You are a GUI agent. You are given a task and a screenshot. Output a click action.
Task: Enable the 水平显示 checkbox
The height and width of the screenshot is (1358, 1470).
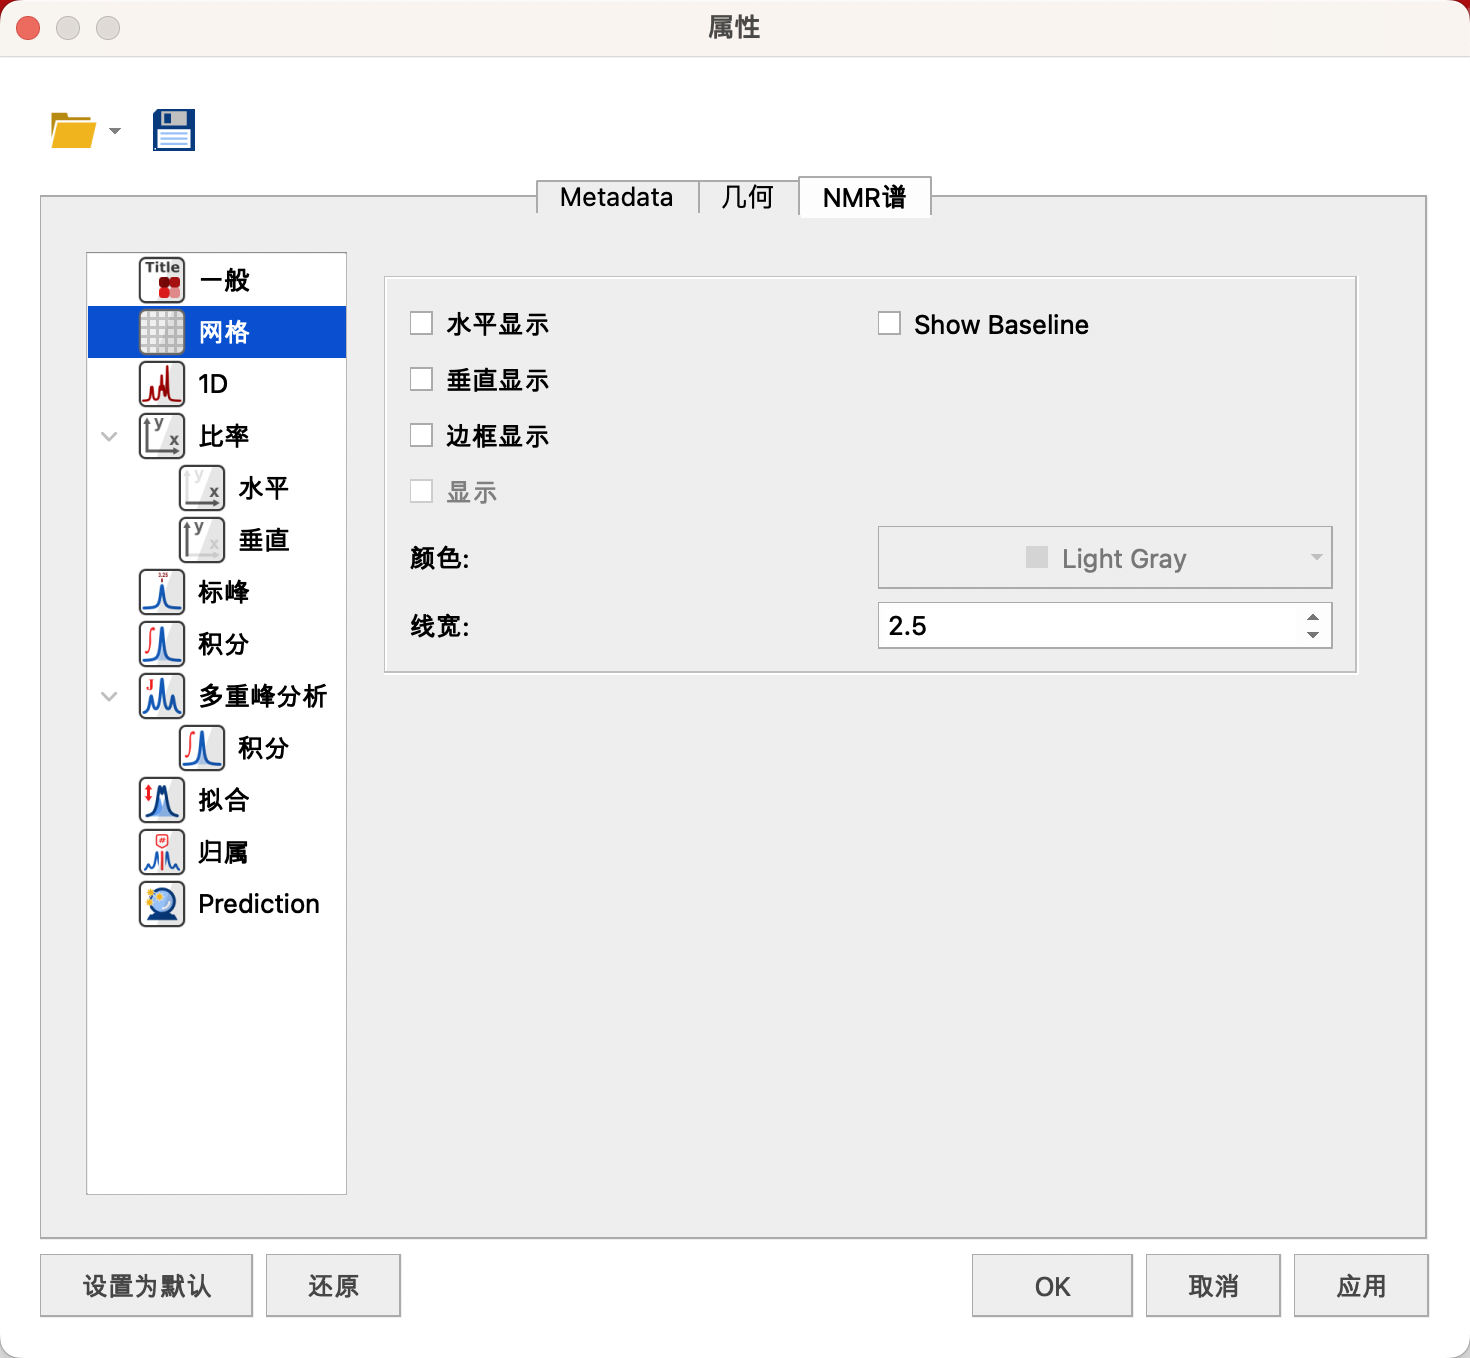tap(421, 323)
